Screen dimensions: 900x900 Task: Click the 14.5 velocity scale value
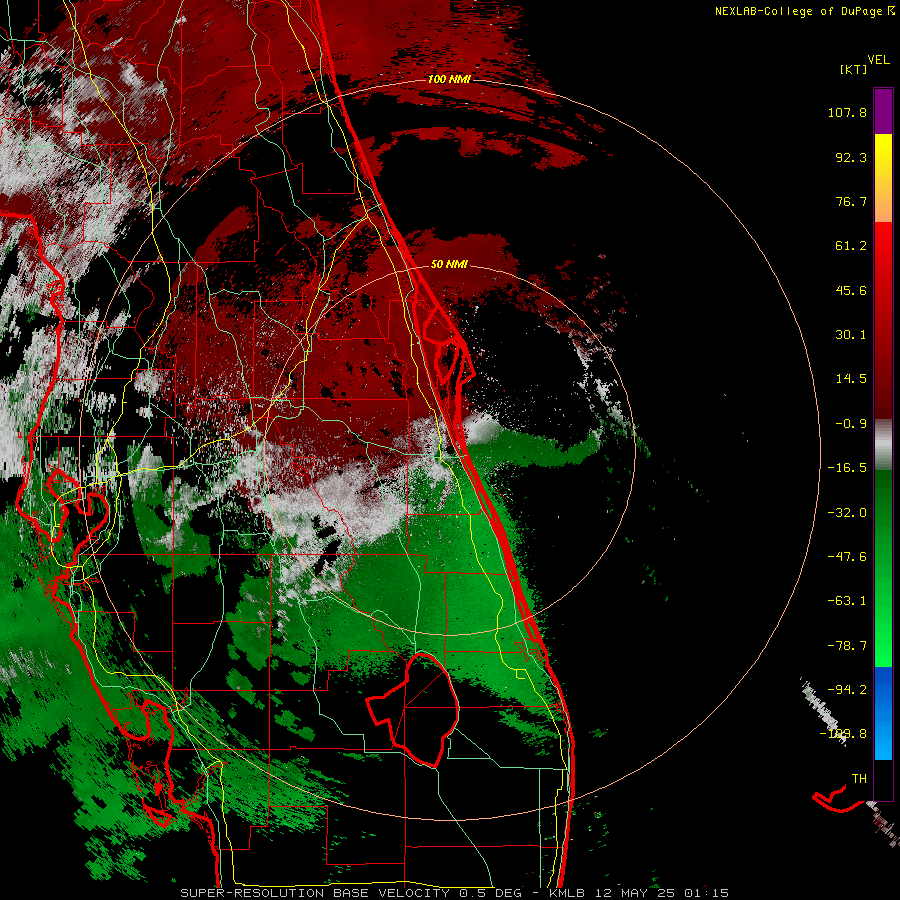851,379
